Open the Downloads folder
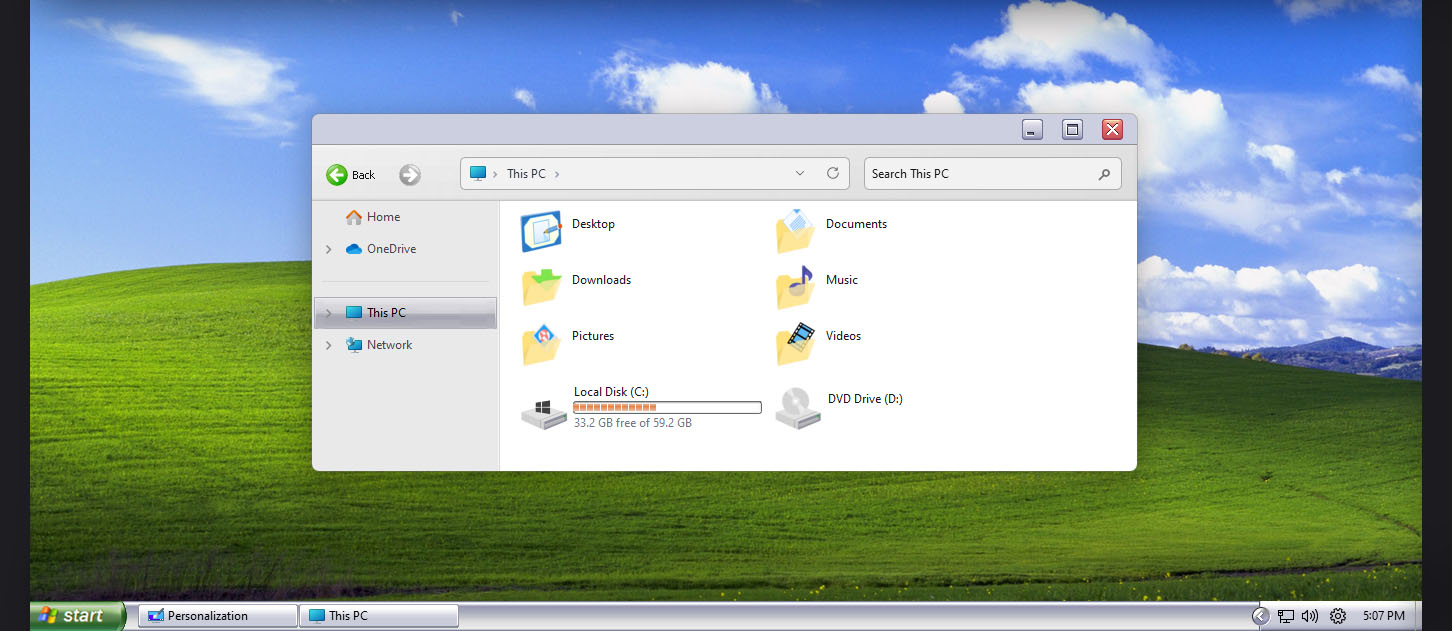Screen dimensions: 1452x631 pyautogui.click(x=540, y=287)
